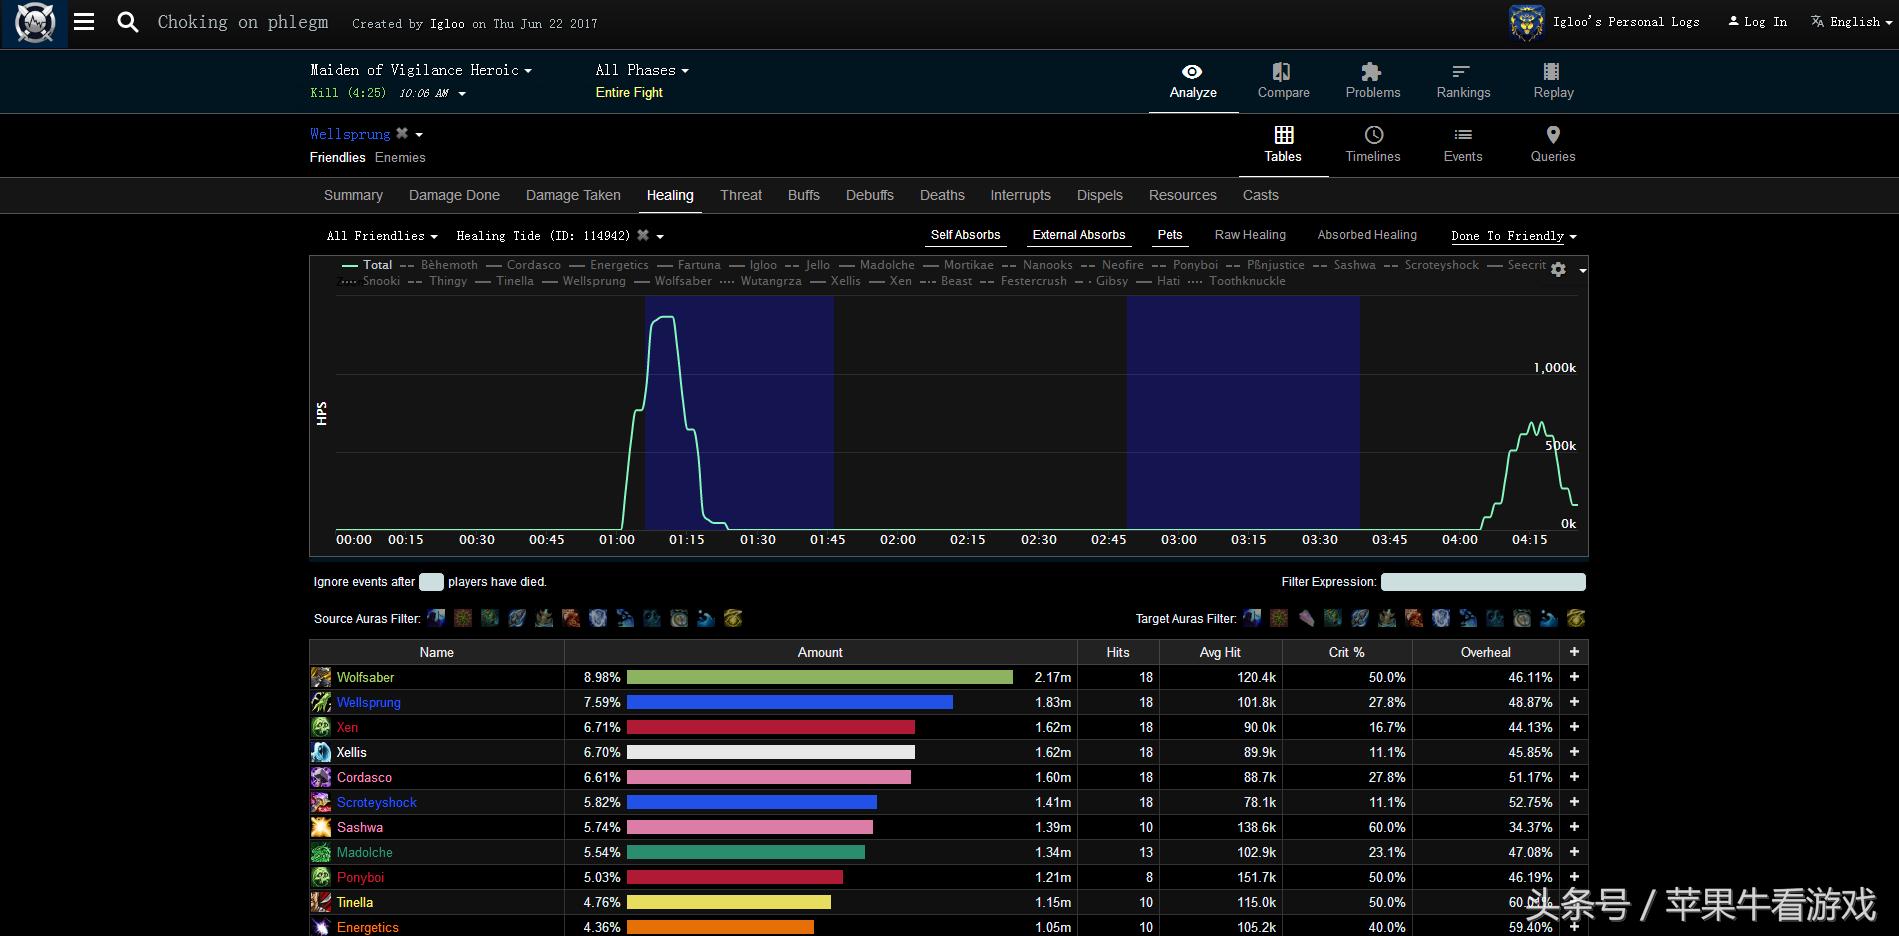
Task: Expand Maiden of Vigilance Heroic dropdown
Action: click(x=421, y=70)
